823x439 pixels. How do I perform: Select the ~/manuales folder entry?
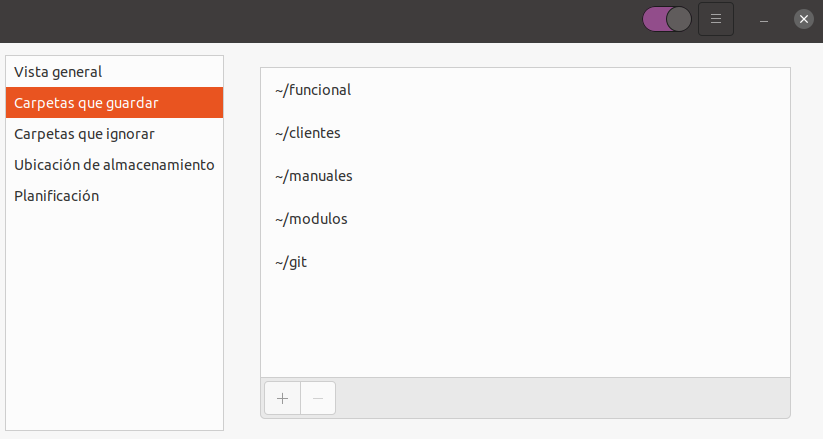tap(525, 176)
